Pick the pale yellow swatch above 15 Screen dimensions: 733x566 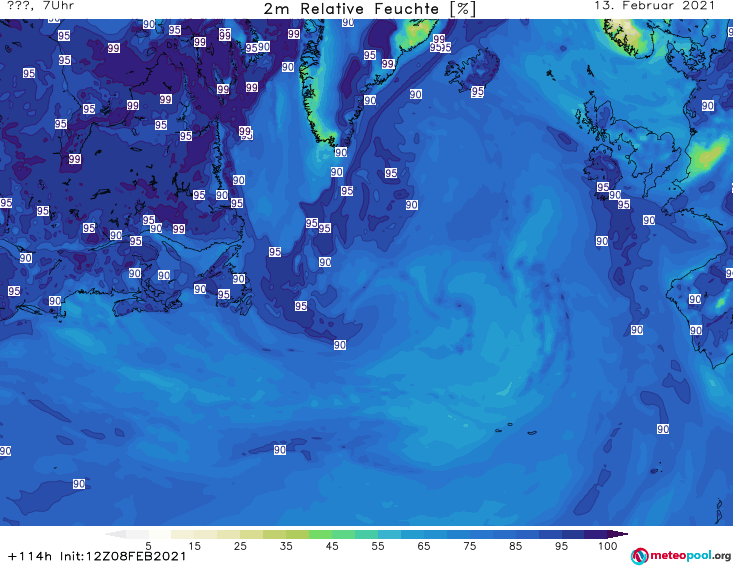(x=182, y=534)
